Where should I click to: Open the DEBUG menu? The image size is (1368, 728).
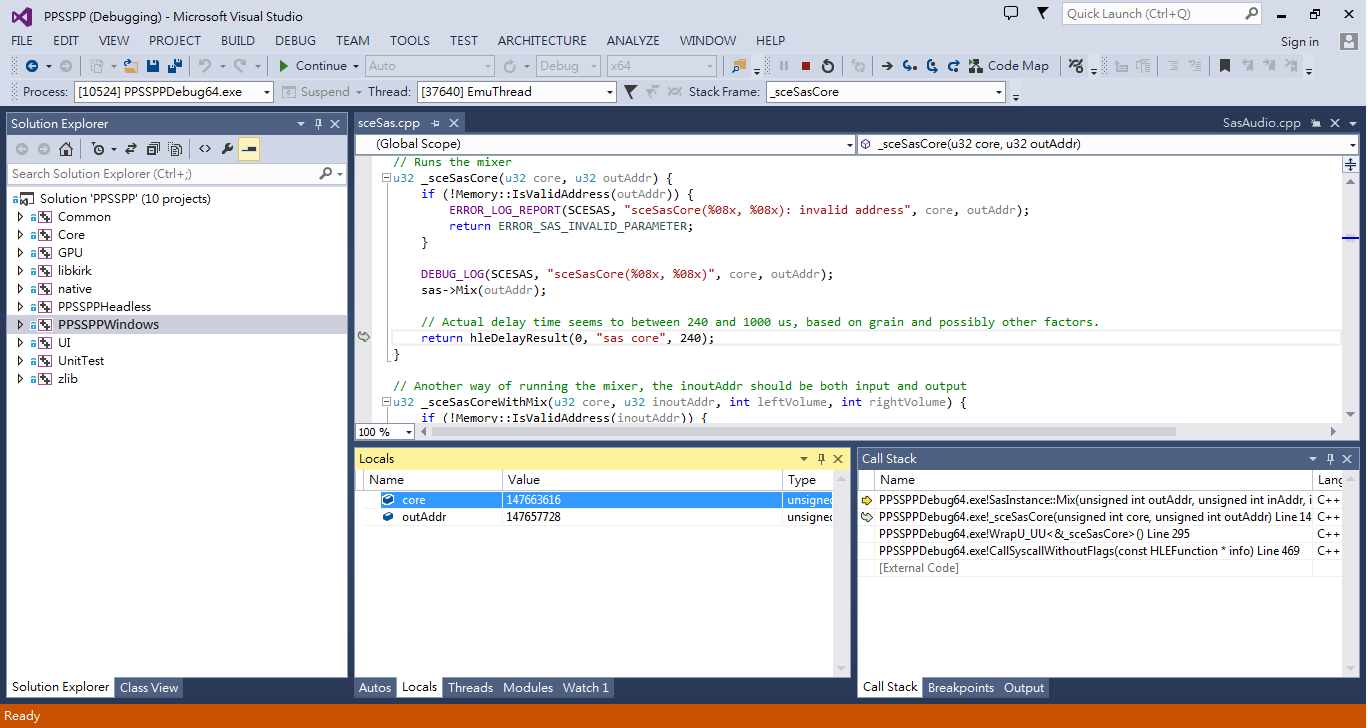tap(295, 41)
